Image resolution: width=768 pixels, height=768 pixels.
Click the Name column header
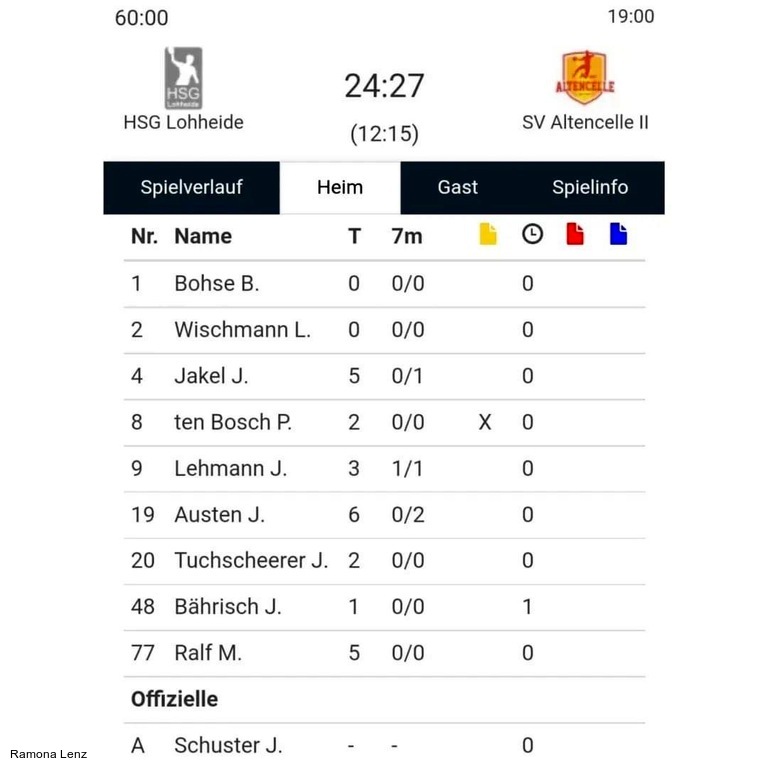pyautogui.click(x=203, y=237)
